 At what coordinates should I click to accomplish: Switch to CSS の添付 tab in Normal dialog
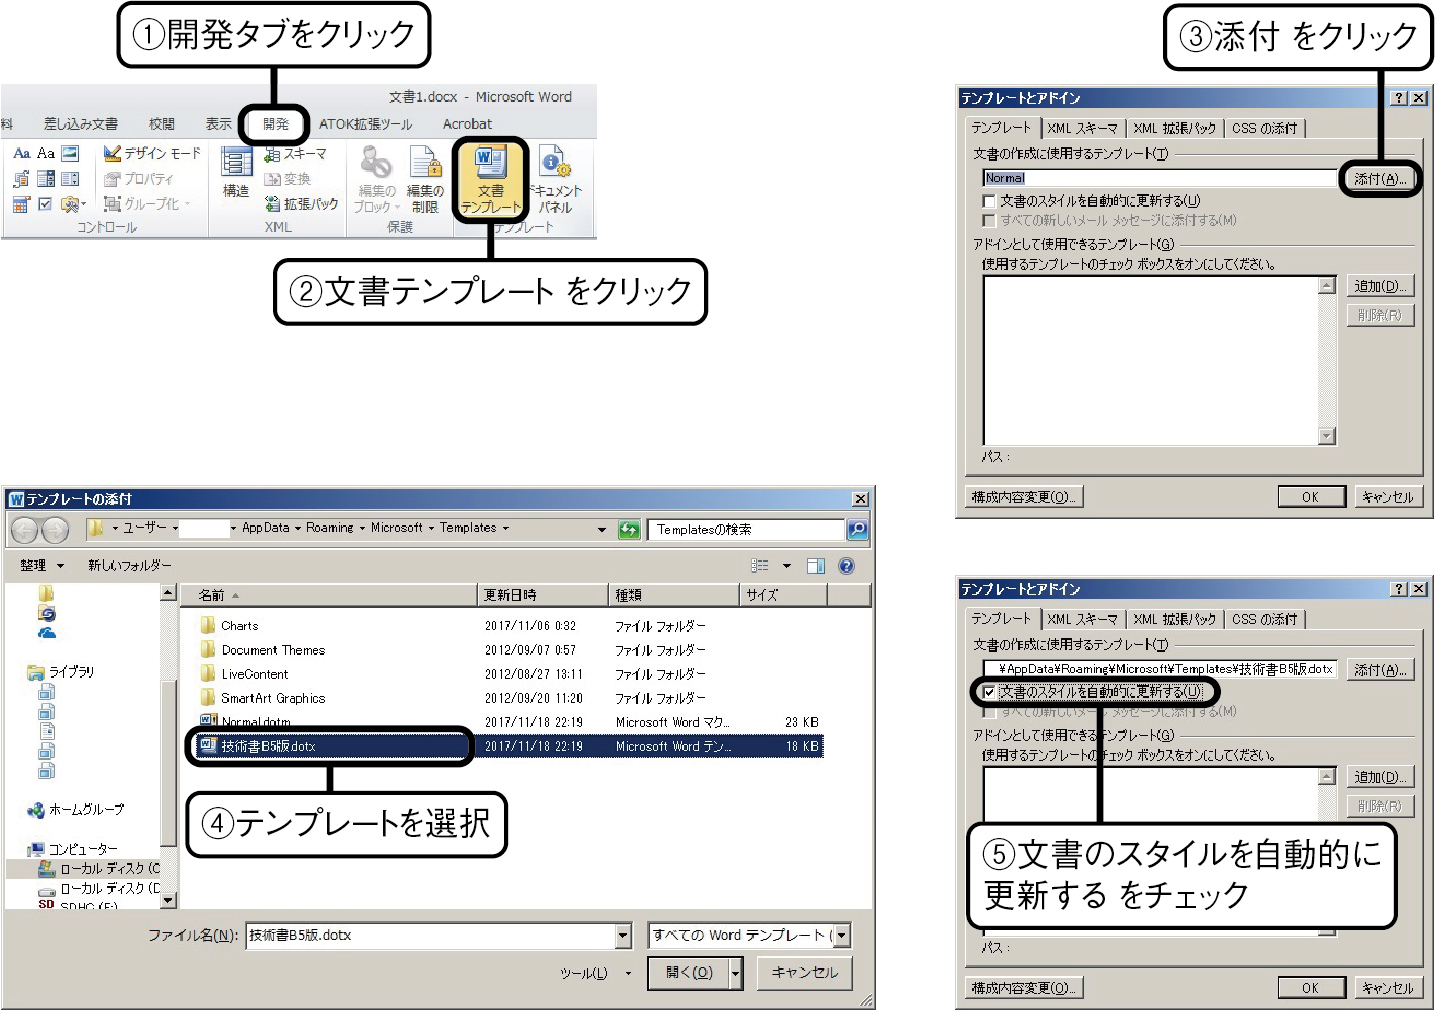[1265, 128]
